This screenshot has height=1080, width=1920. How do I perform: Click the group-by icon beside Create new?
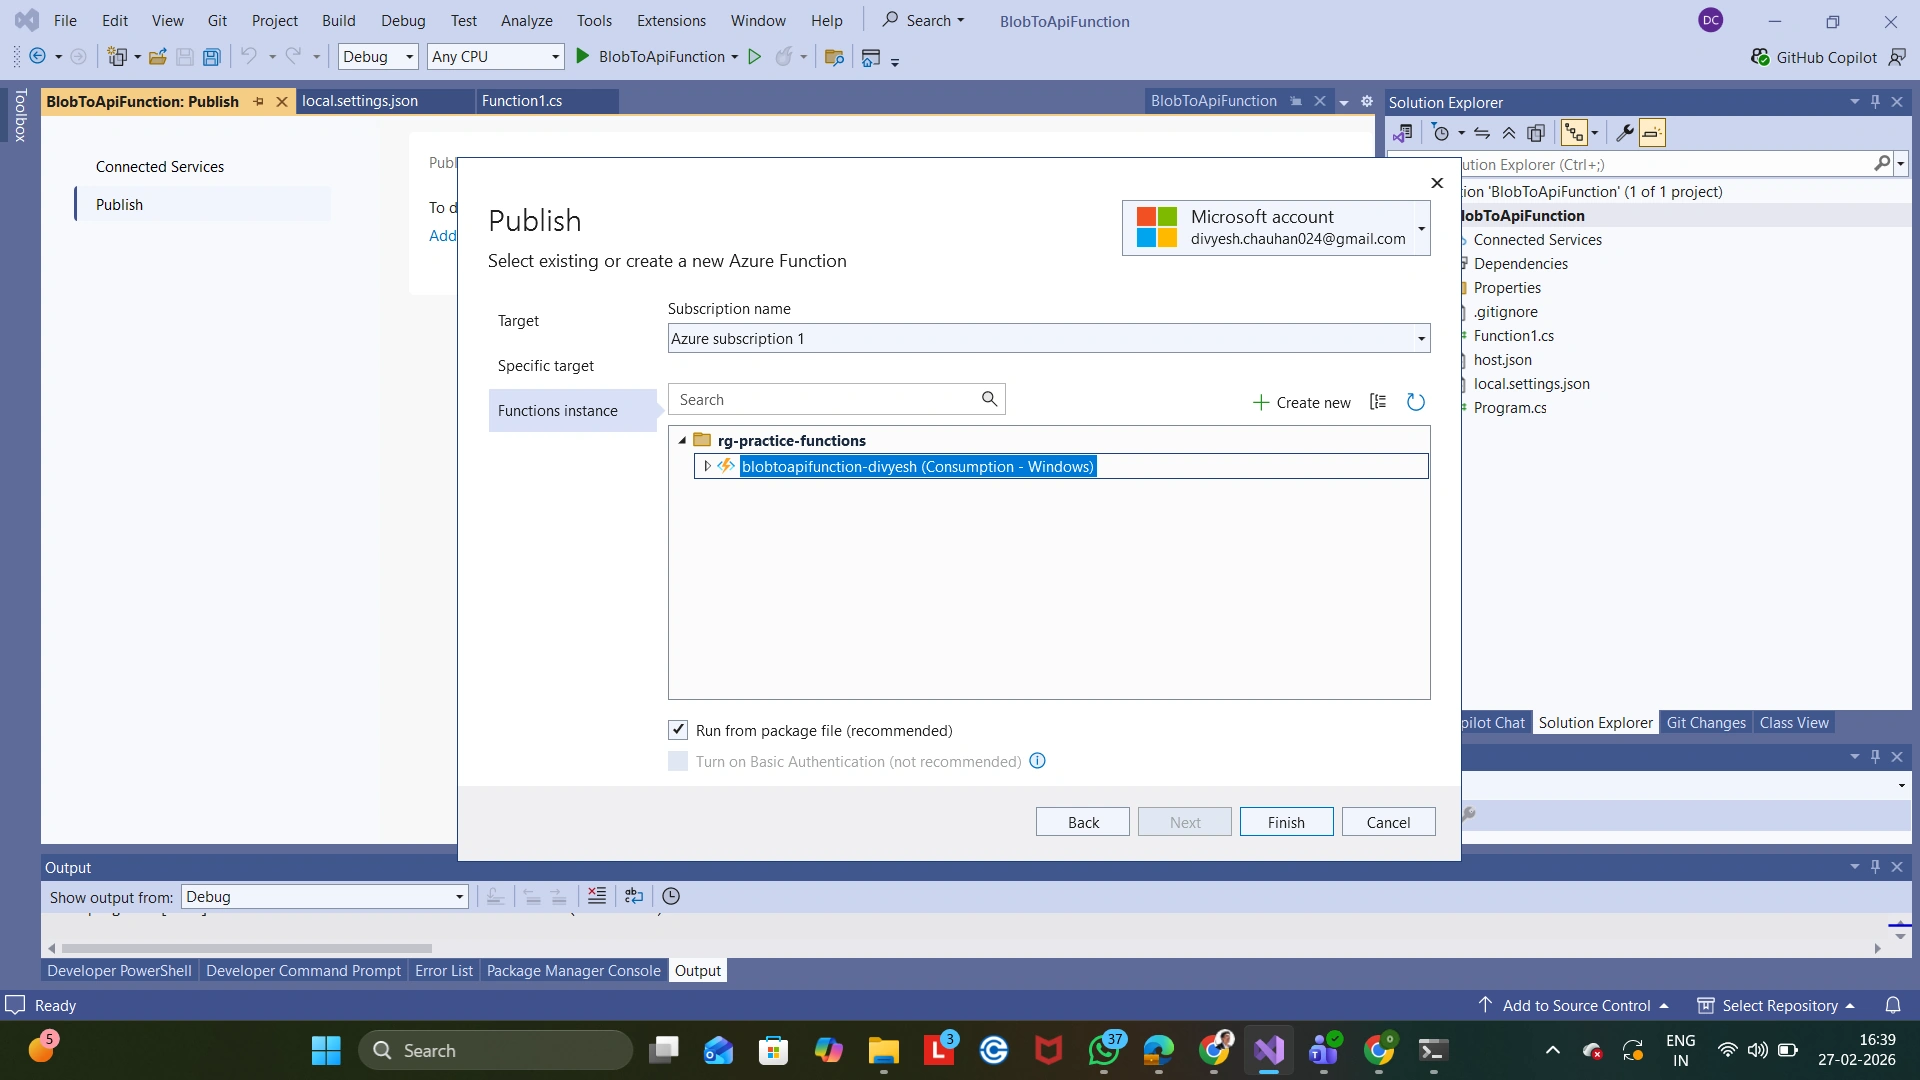[x=1378, y=402]
